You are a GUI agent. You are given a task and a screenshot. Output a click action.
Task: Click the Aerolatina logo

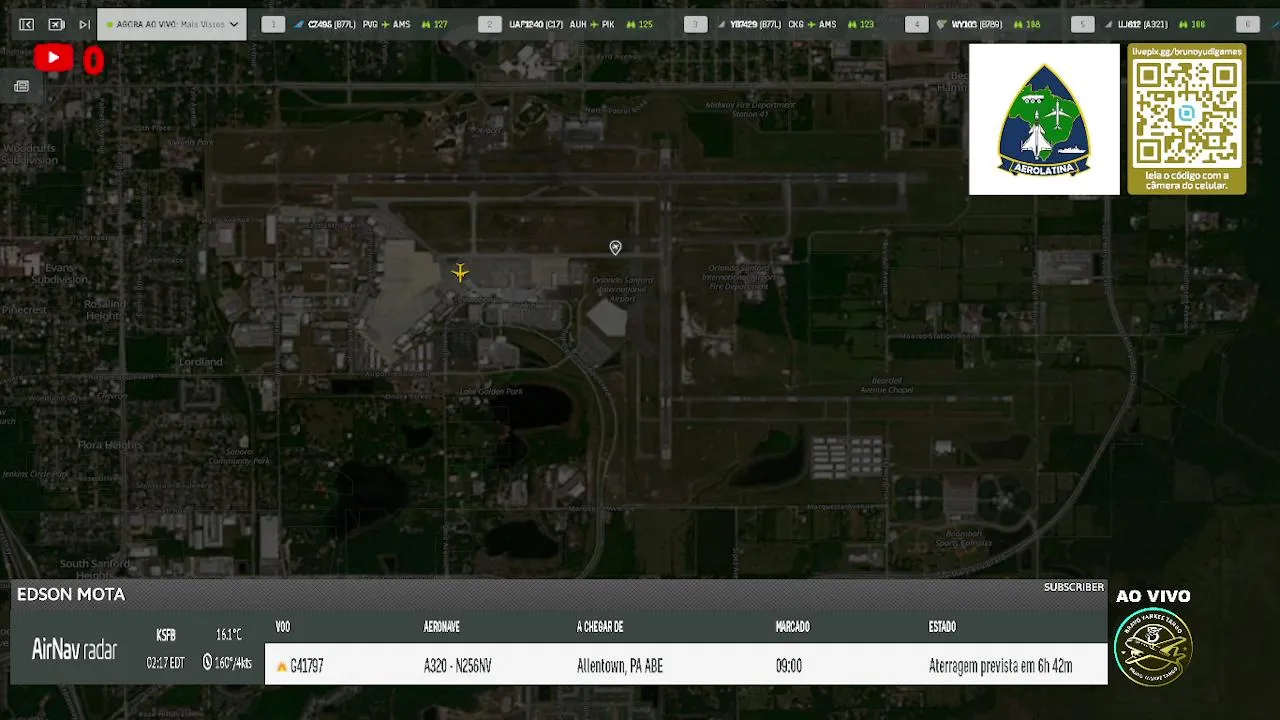tap(1044, 119)
